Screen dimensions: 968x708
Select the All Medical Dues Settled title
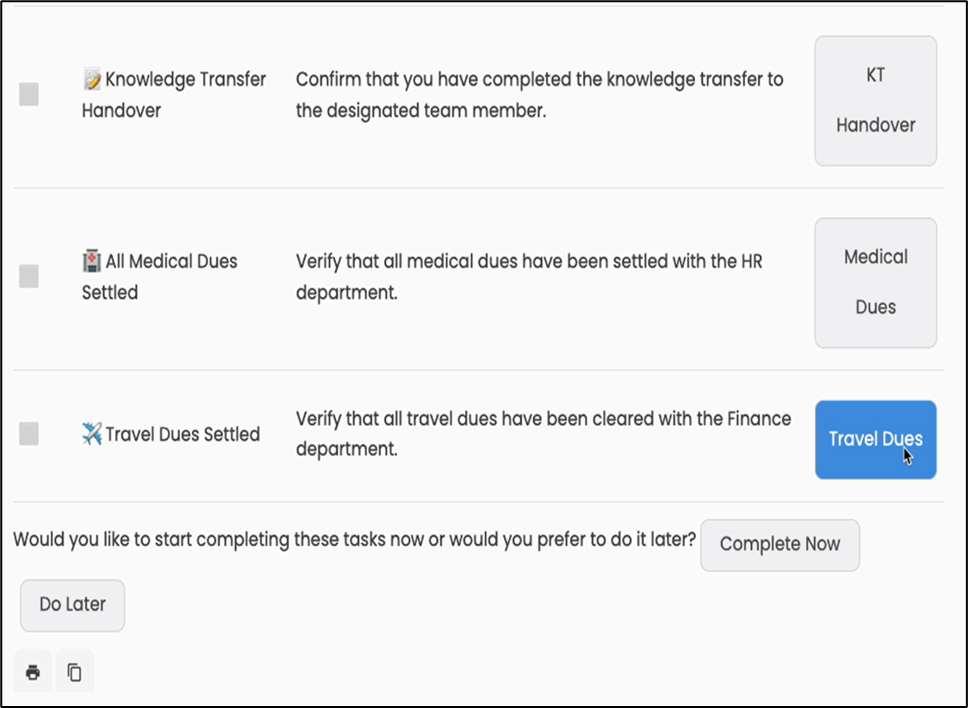[160, 277]
